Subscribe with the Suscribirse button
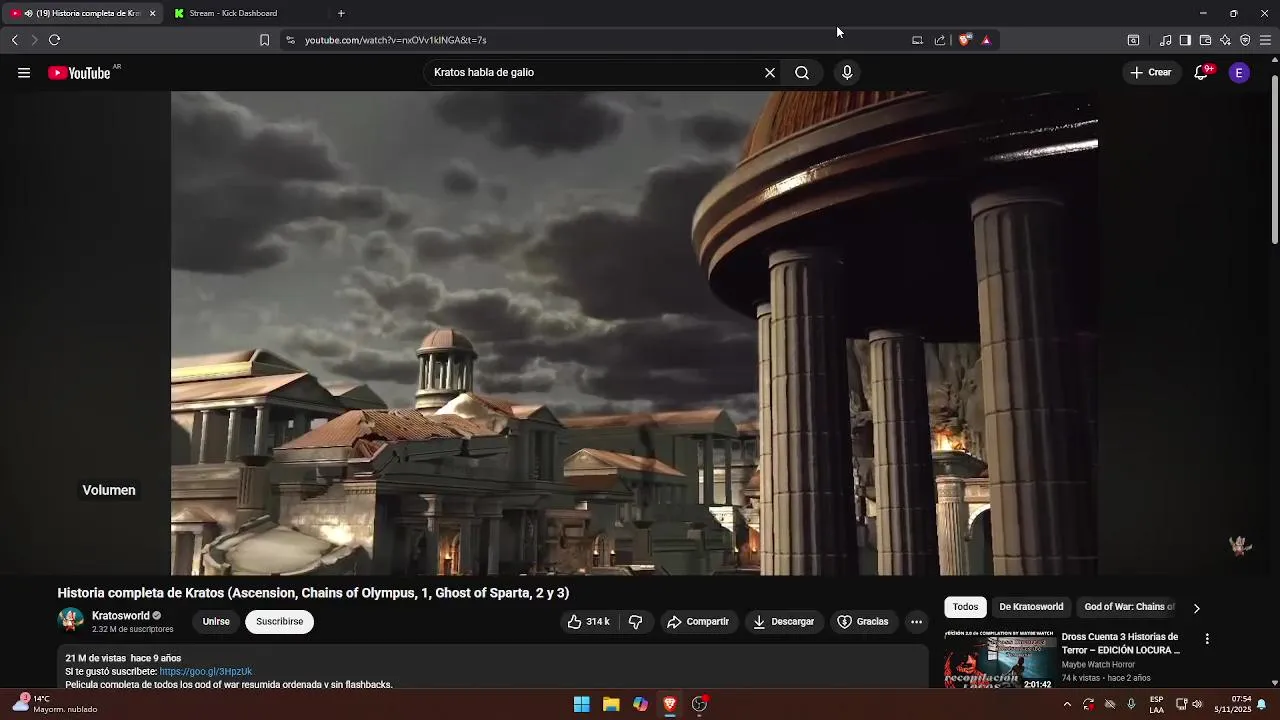The height and width of the screenshot is (720, 1280). point(279,622)
